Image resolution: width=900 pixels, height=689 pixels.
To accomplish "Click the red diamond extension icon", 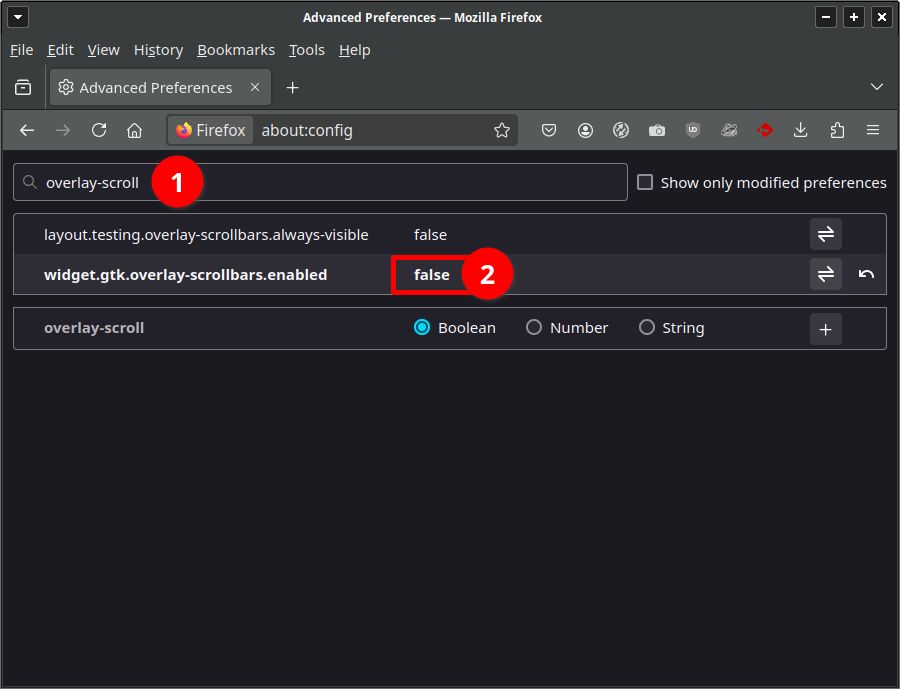I will 765,130.
